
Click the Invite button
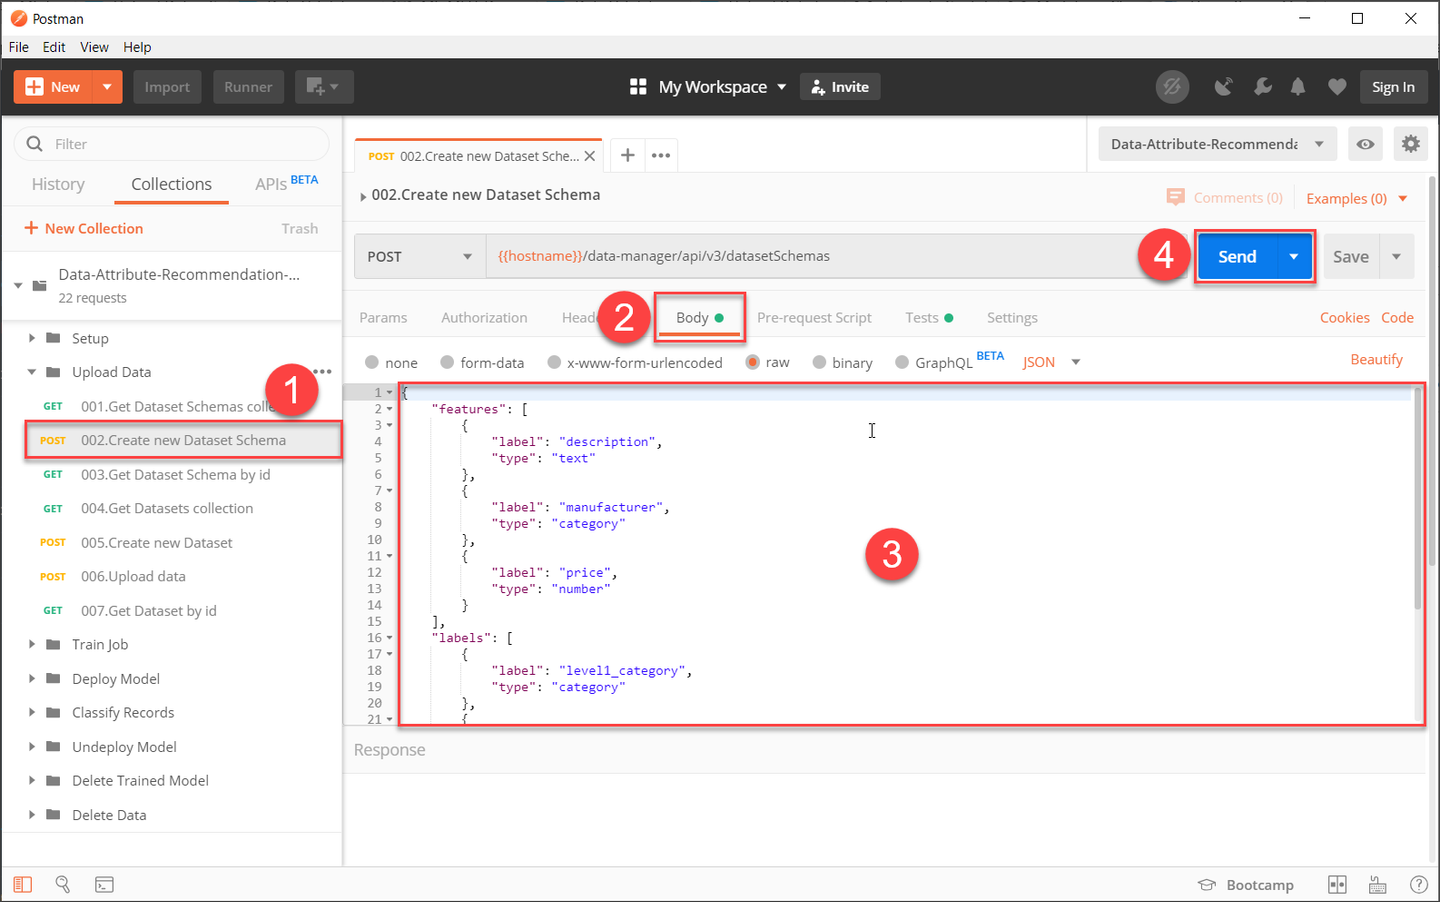(840, 87)
